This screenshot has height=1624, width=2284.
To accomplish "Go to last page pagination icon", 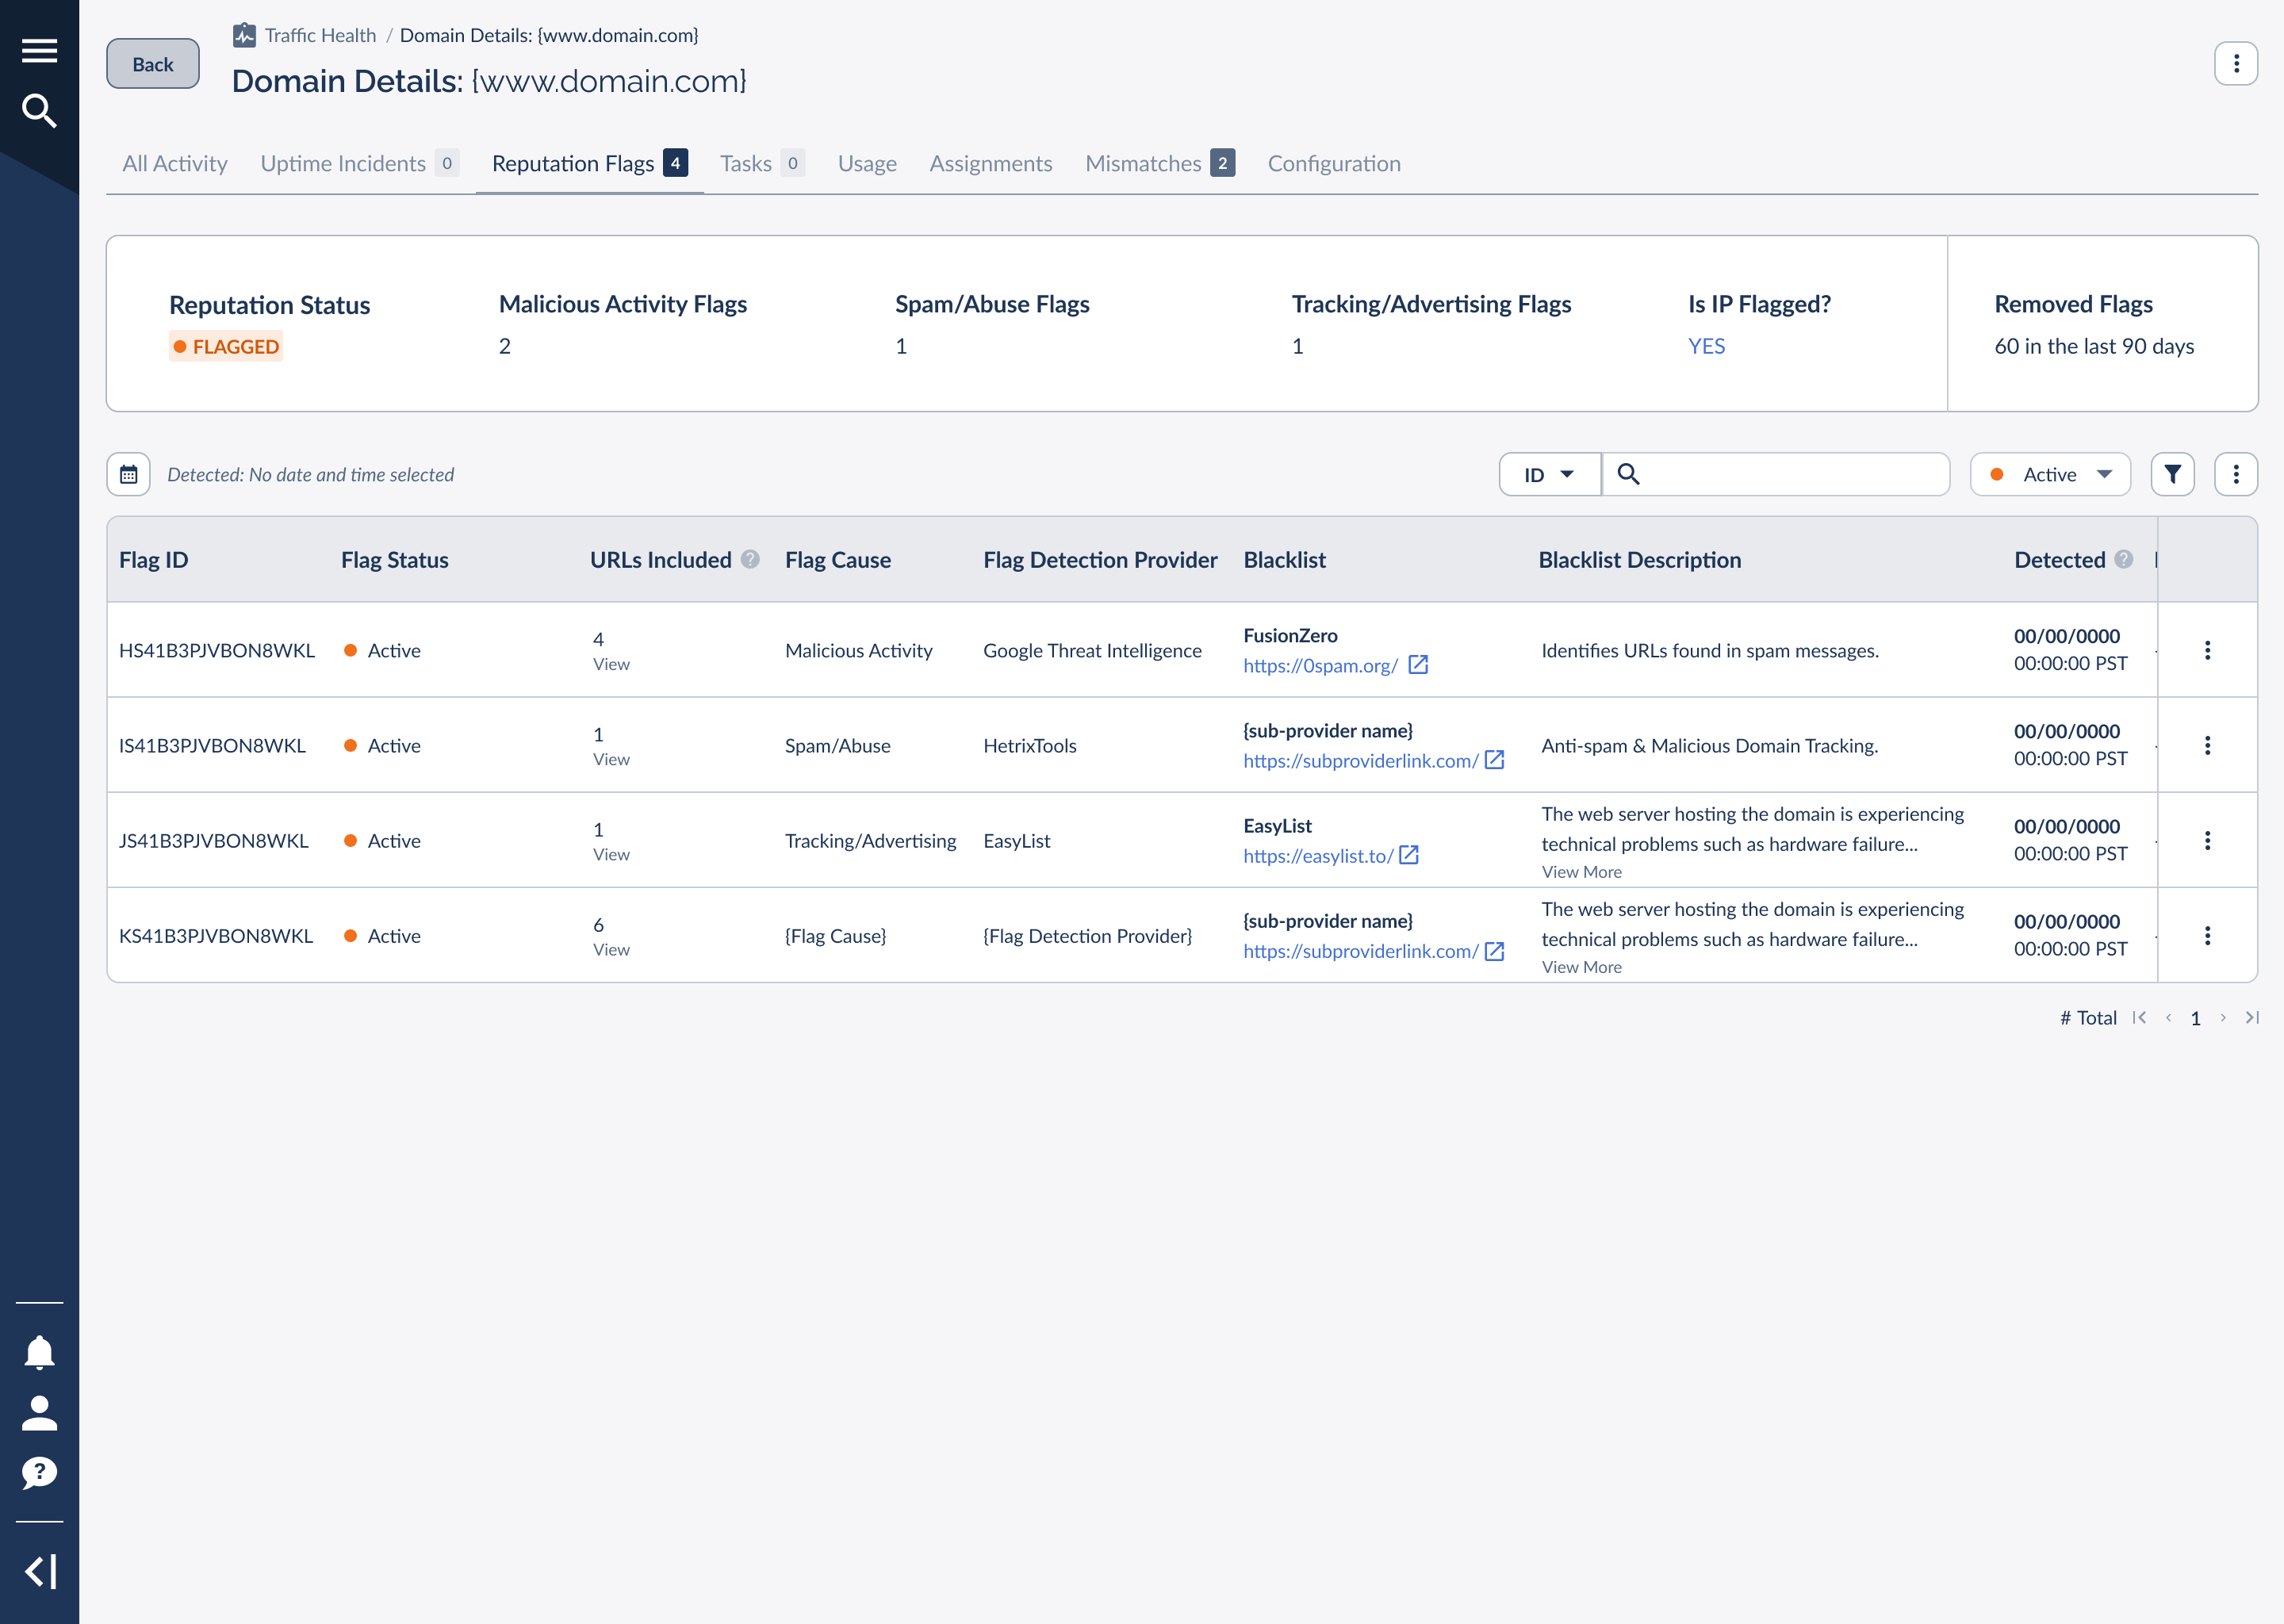I will [x=2252, y=1017].
